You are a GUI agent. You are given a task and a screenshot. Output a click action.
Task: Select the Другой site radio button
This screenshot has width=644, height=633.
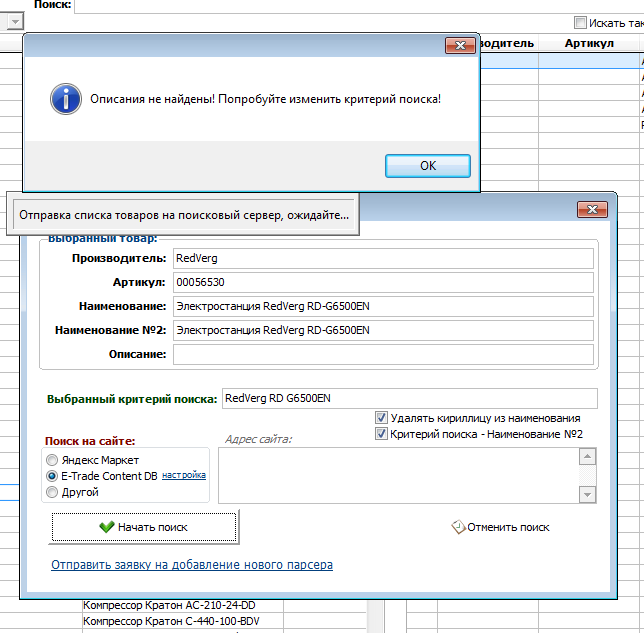[52, 492]
